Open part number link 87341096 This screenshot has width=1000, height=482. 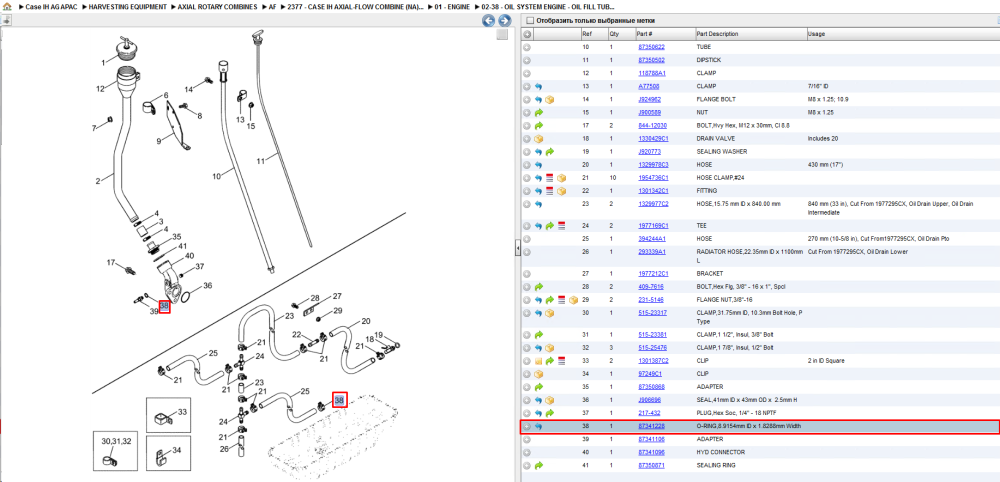pyautogui.click(x=651, y=453)
